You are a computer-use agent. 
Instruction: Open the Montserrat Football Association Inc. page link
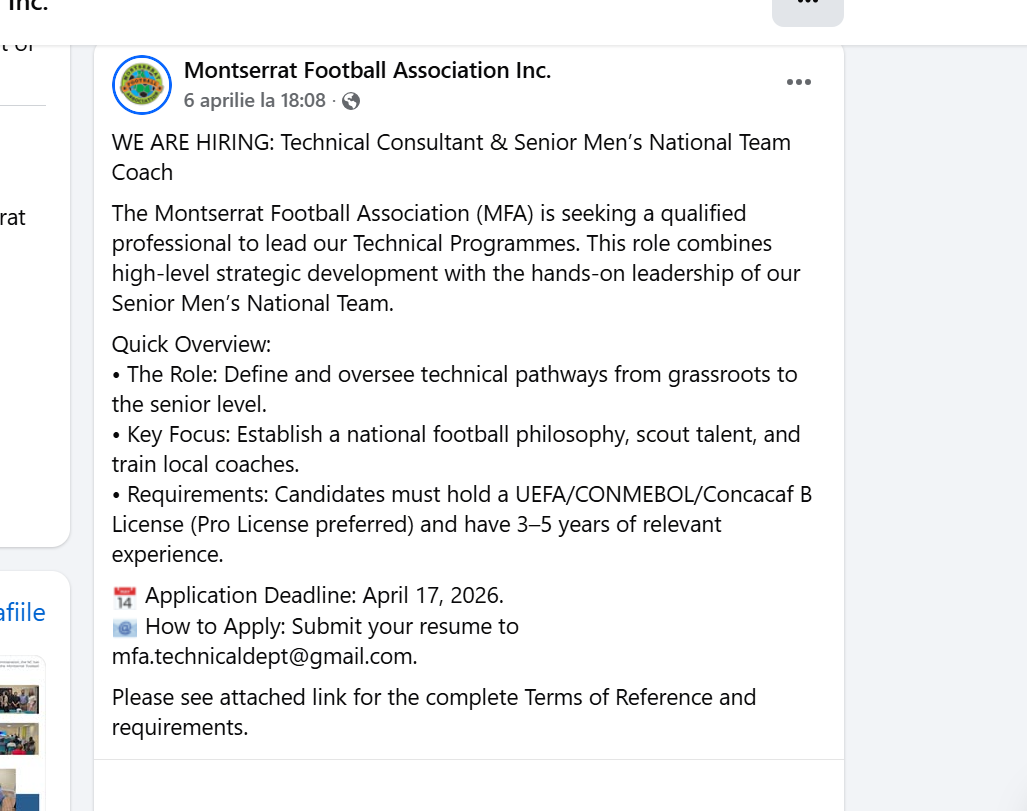pyautogui.click(x=367, y=70)
